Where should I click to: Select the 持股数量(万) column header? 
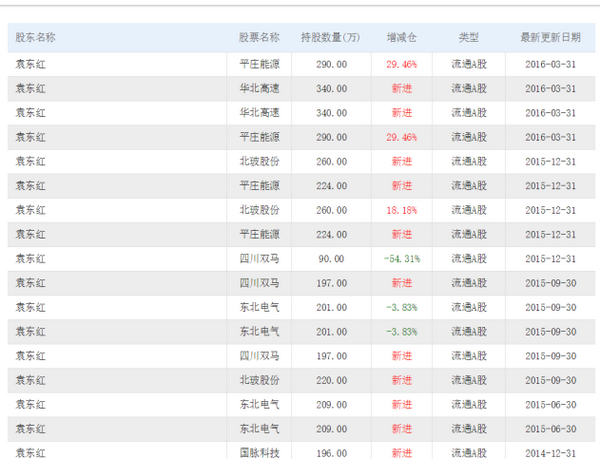[330, 37]
